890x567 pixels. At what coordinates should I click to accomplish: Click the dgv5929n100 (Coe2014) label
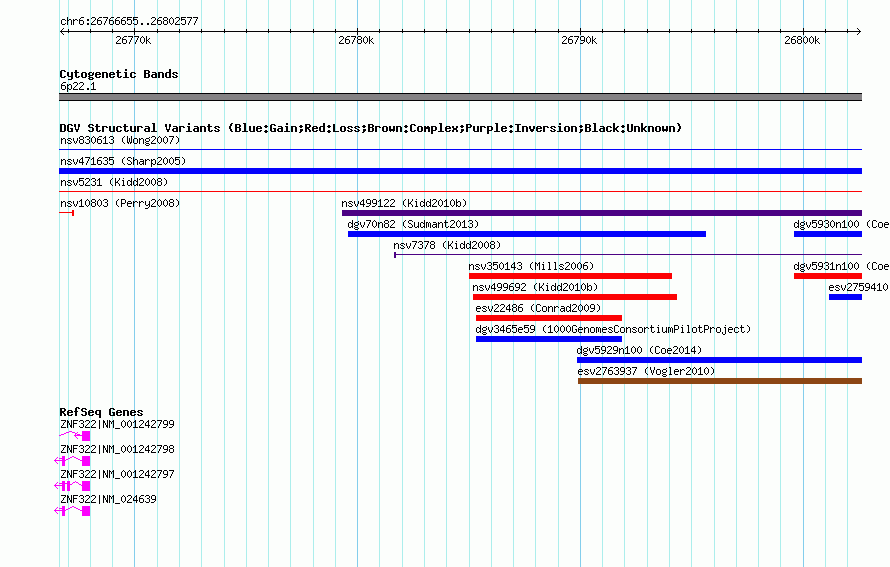(x=639, y=350)
